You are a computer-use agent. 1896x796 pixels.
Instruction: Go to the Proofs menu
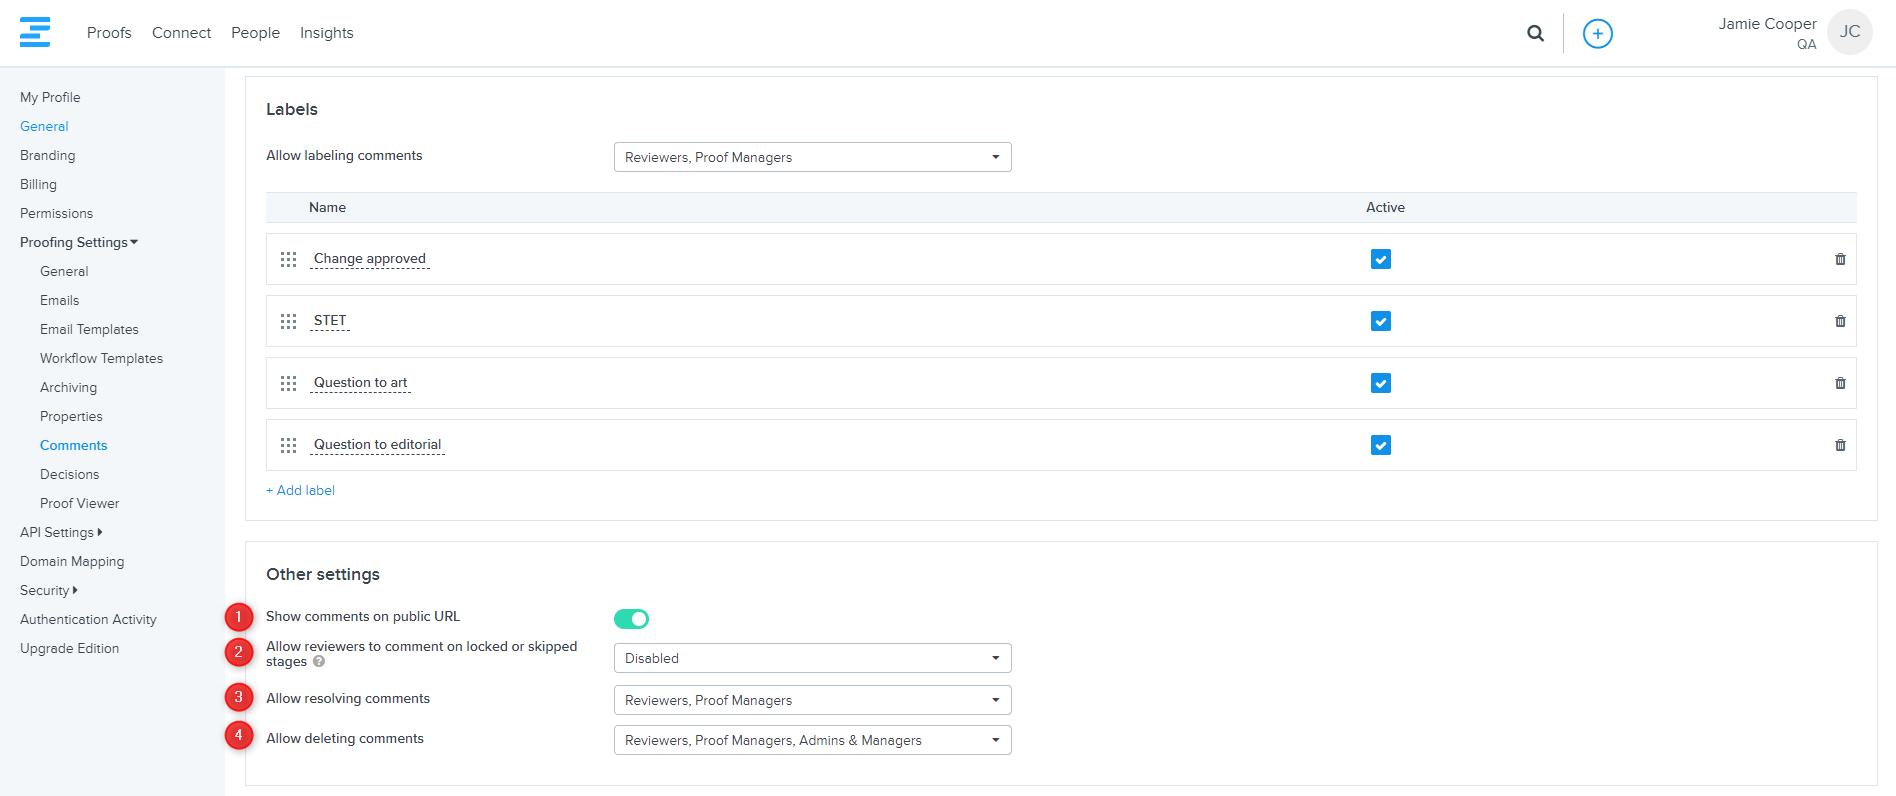(x=109, y=33)
